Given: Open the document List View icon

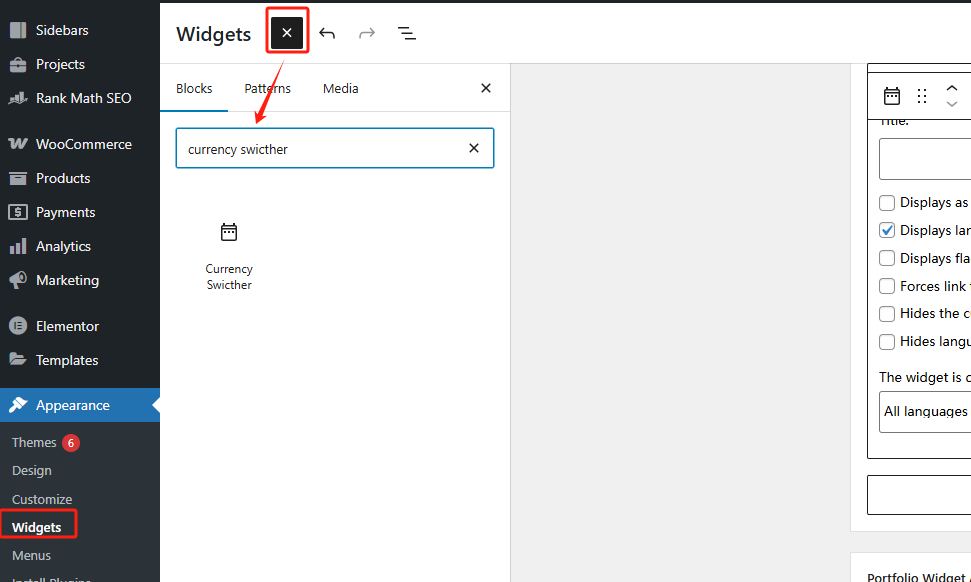Looking at the screenshot, I should (x=406, y=32).
